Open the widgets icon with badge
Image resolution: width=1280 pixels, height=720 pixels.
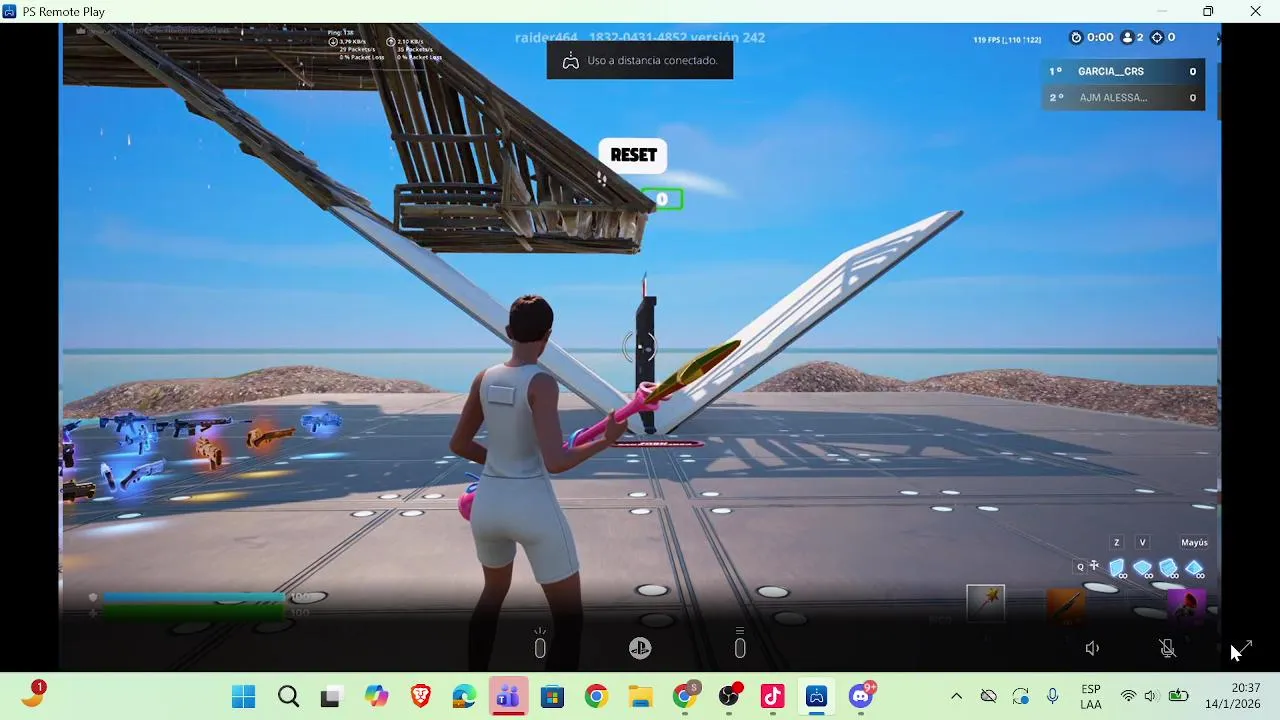33,695
